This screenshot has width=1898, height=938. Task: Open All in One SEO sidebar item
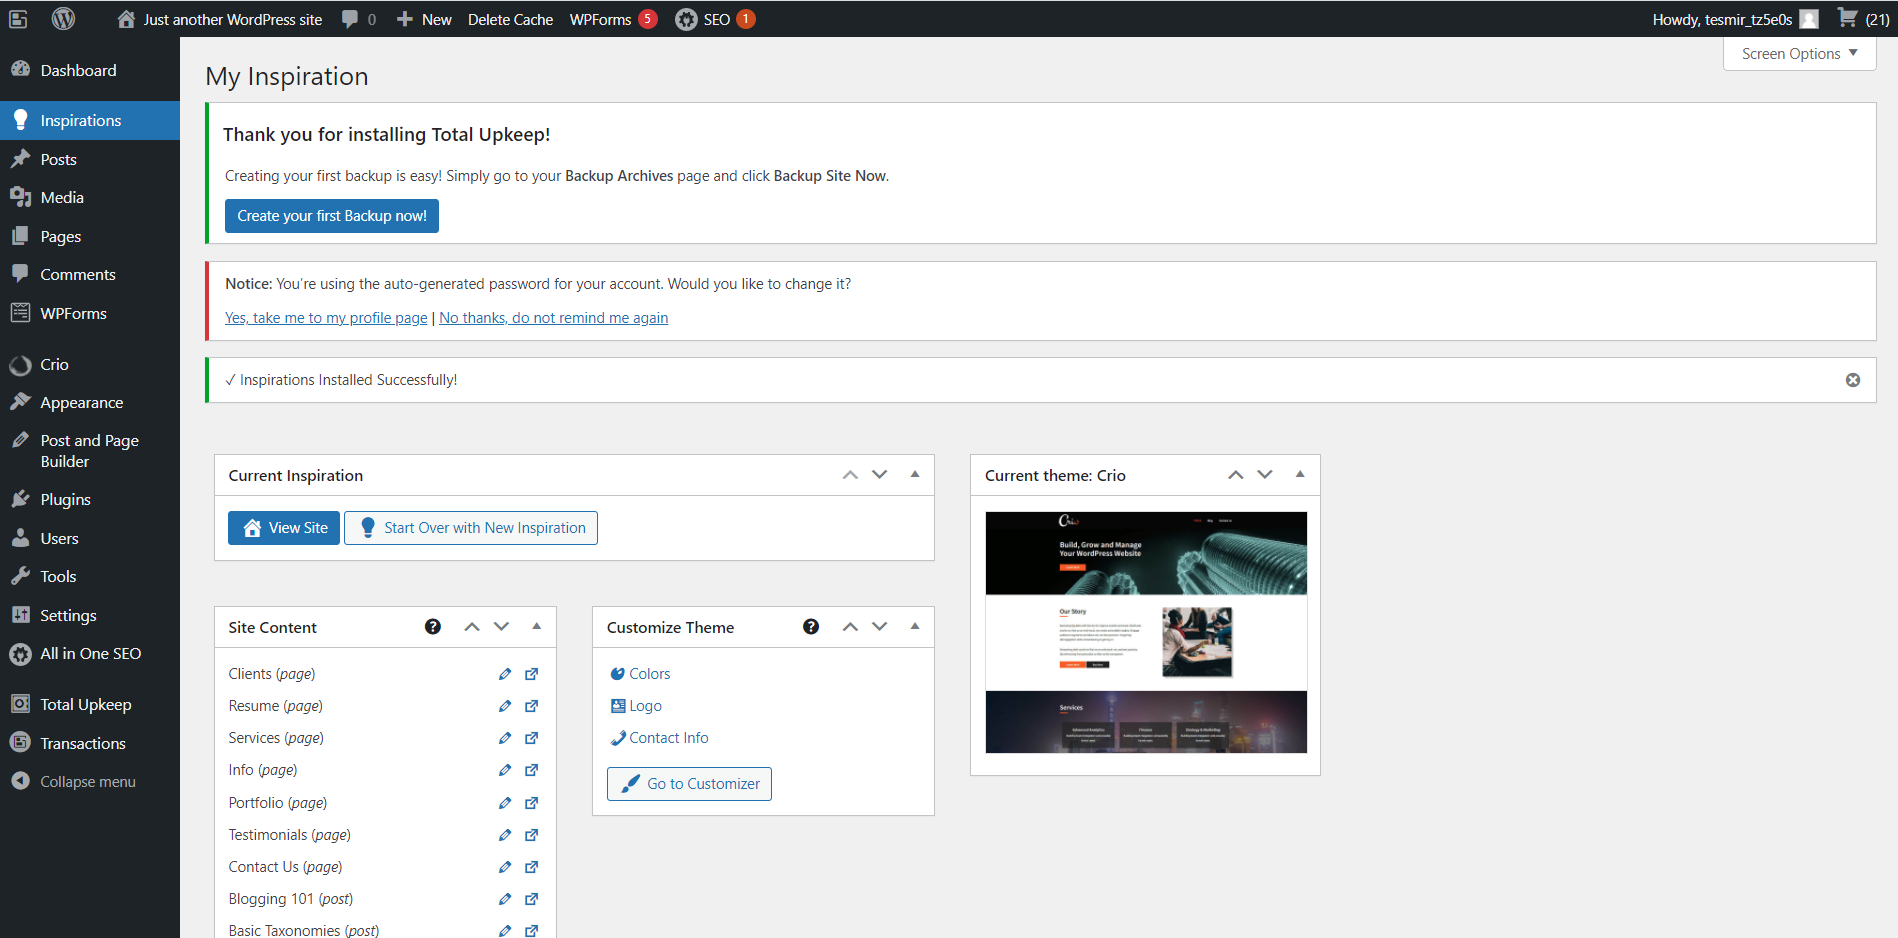tap(89, 654)
